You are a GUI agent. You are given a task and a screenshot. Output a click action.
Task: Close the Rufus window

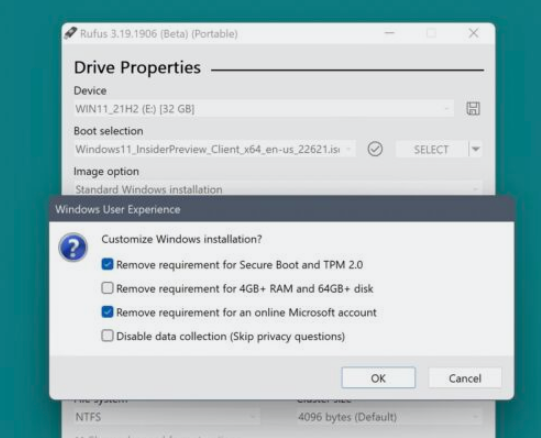click(474, 33)
